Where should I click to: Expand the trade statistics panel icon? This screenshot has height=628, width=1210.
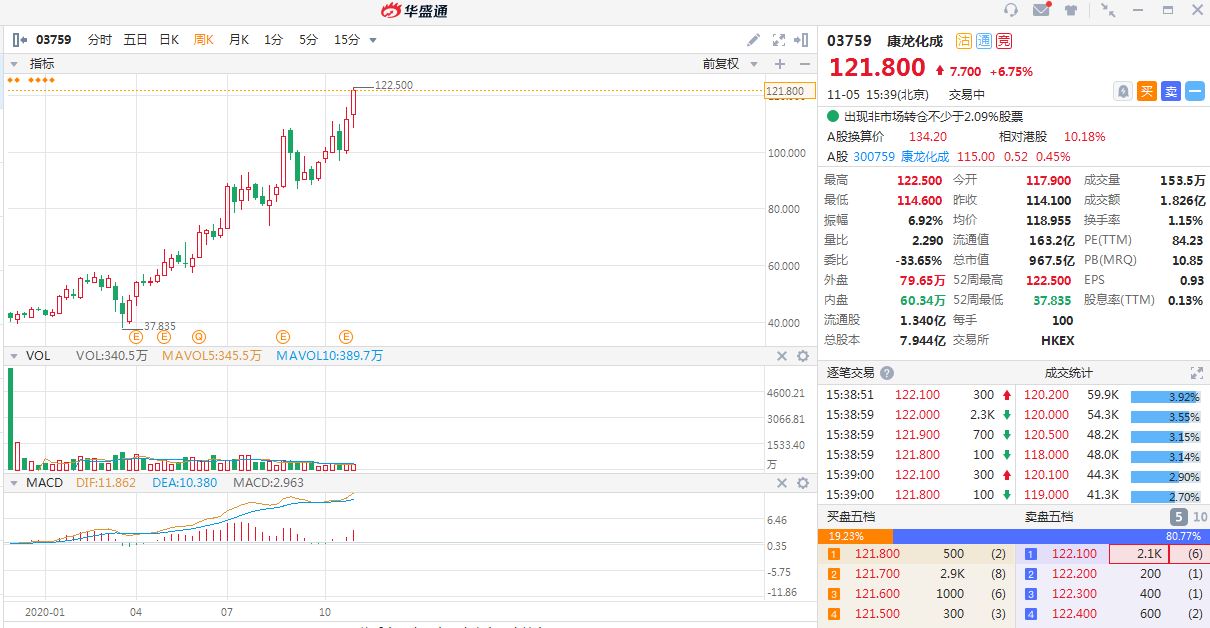[1196, 372]
